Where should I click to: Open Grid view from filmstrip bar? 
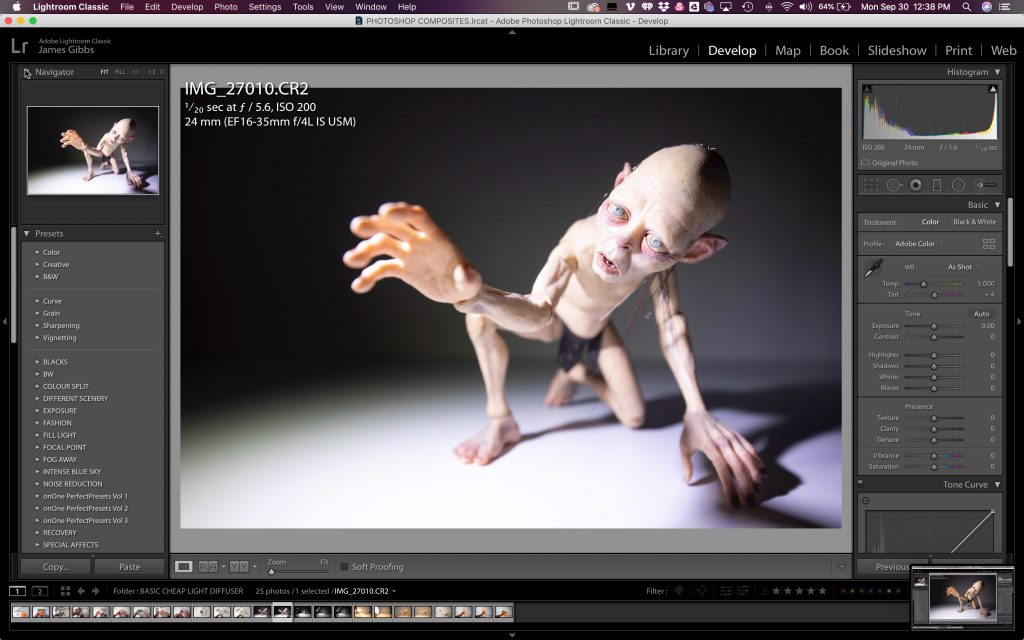click(x=65, y=591)
